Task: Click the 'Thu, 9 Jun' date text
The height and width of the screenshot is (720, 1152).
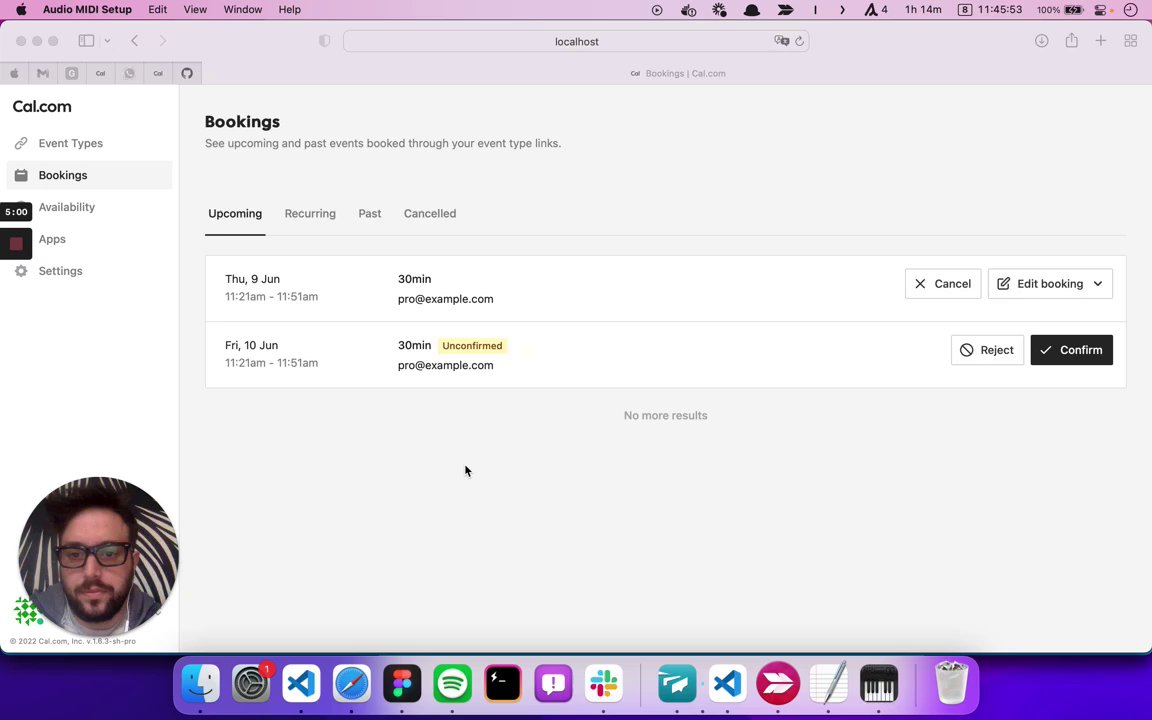Action: pyautogui.click(x=252, y=279)
